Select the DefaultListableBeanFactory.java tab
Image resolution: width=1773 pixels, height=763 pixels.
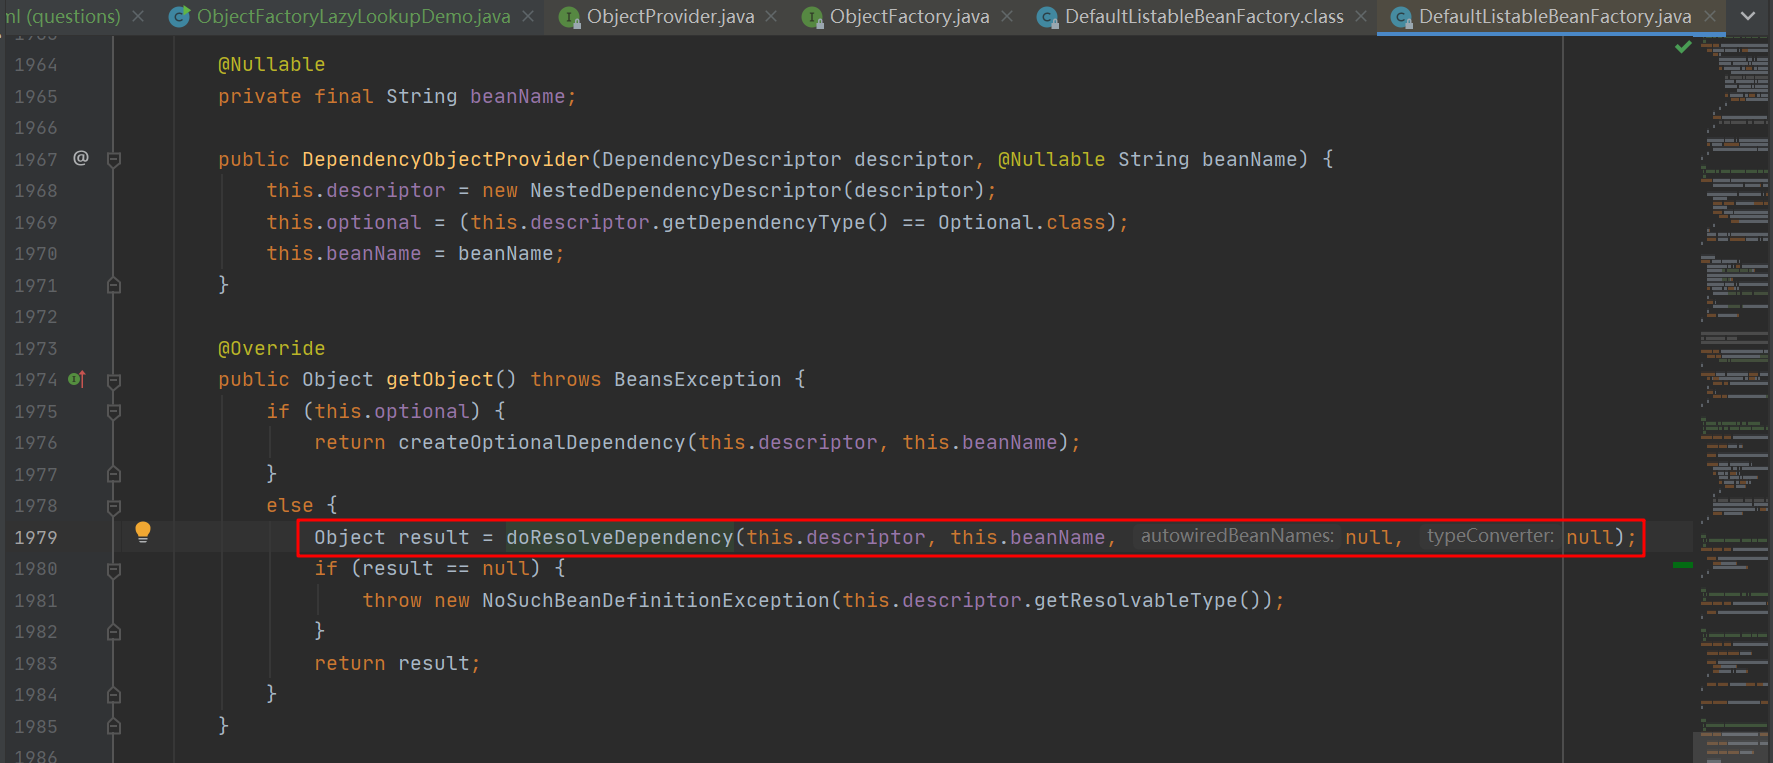[x=1555, y=16]
